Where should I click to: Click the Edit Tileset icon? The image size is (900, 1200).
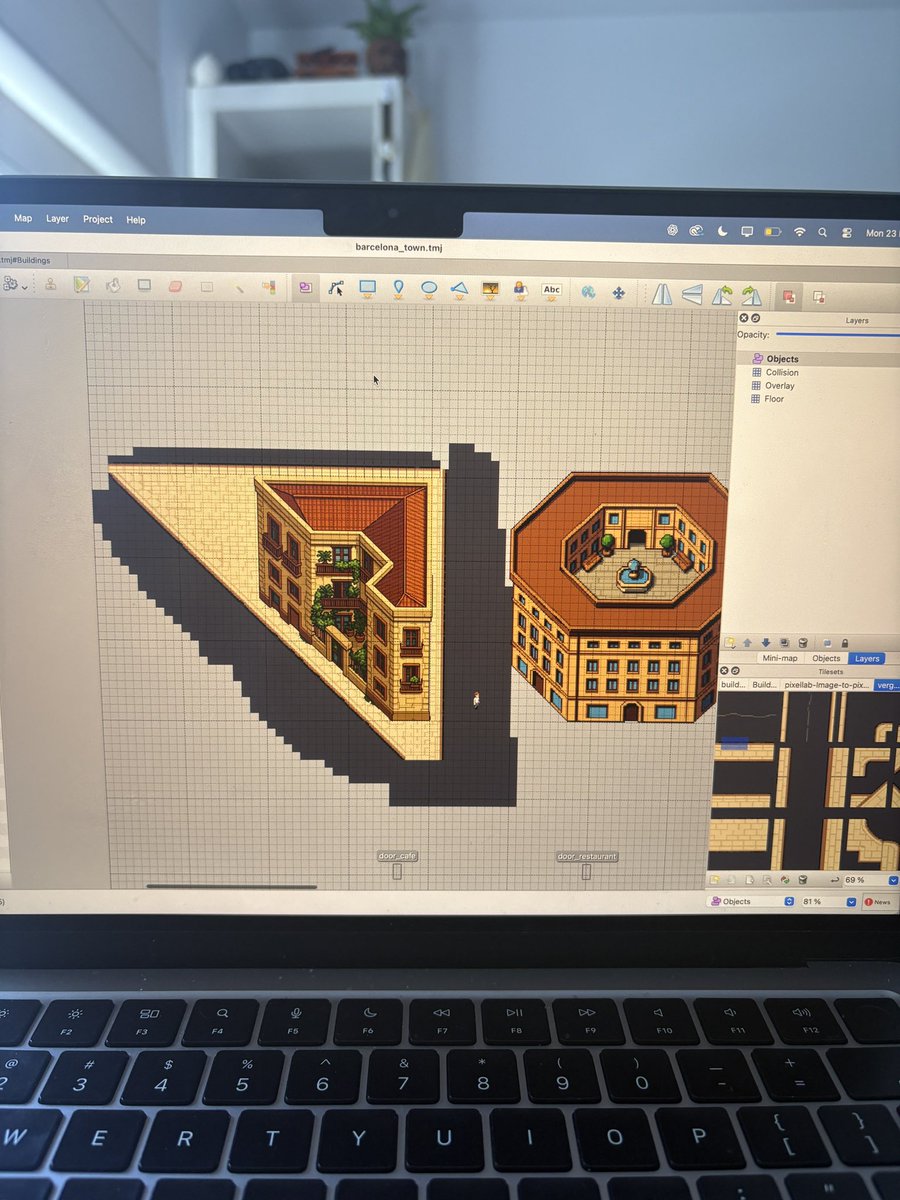pos(767,880)
